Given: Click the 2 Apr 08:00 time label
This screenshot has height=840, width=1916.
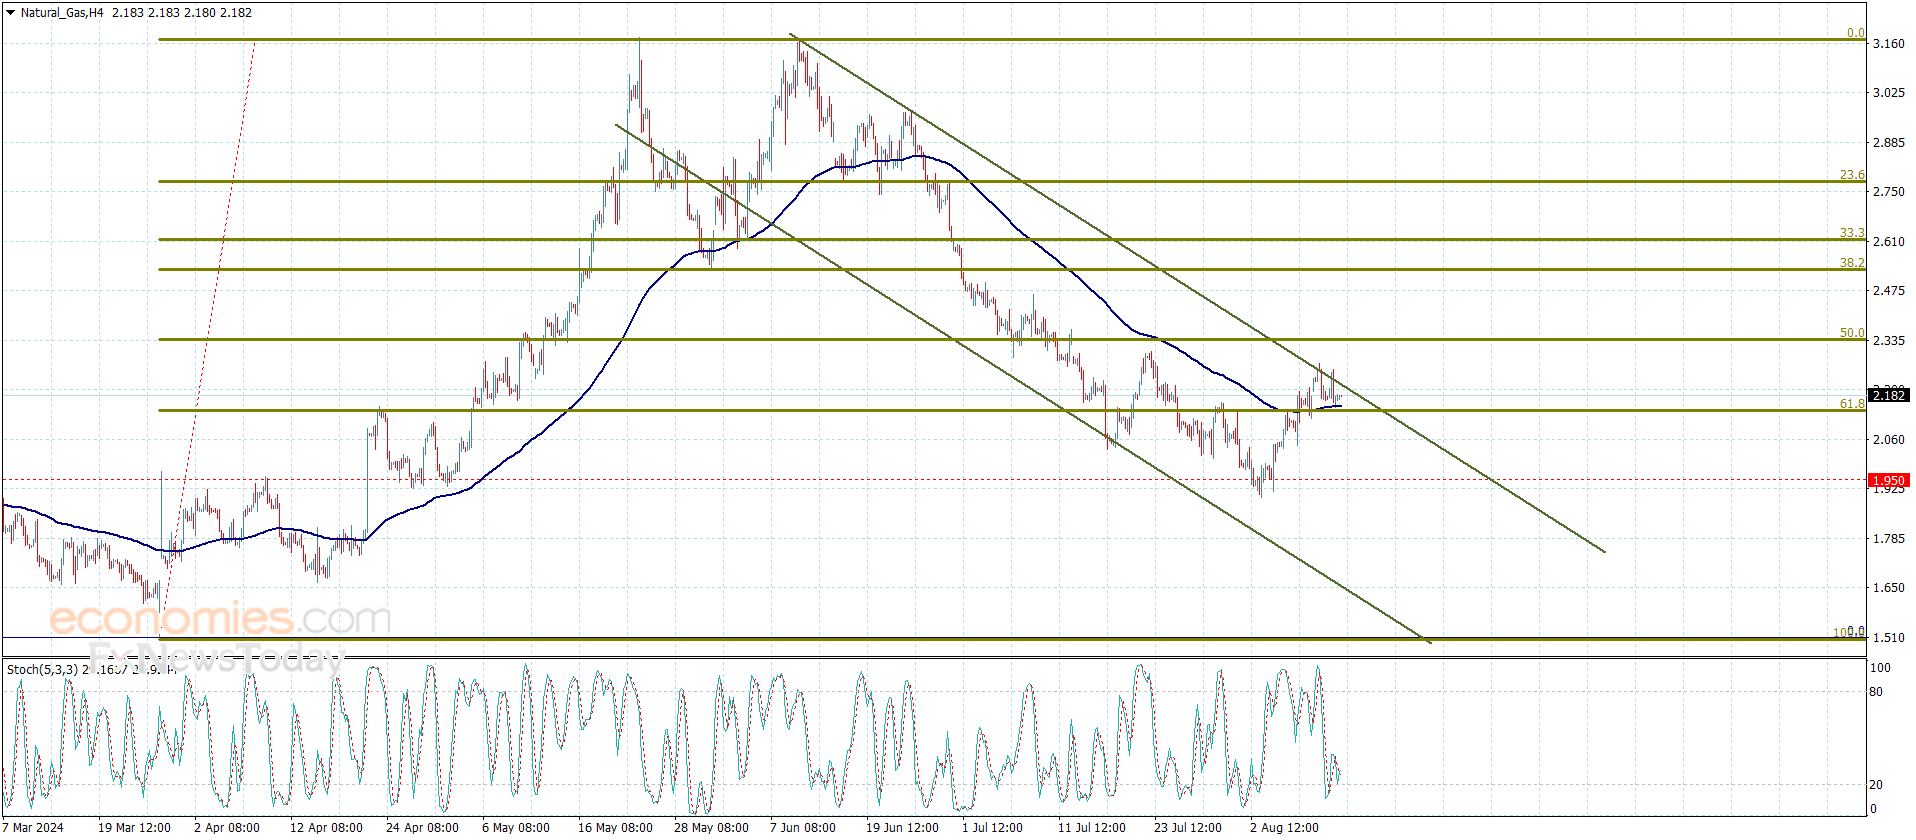Looking at the screenshot, I should click(227, 828).
